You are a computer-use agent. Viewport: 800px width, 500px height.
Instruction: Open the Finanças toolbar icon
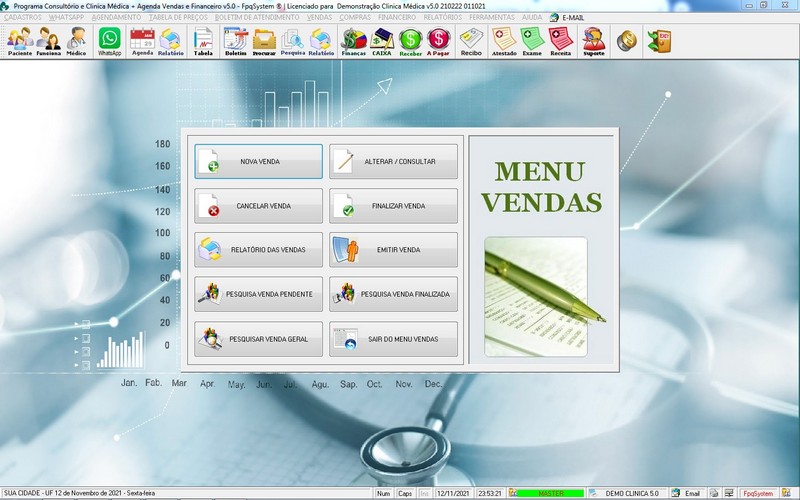click(x=354, y=41)
